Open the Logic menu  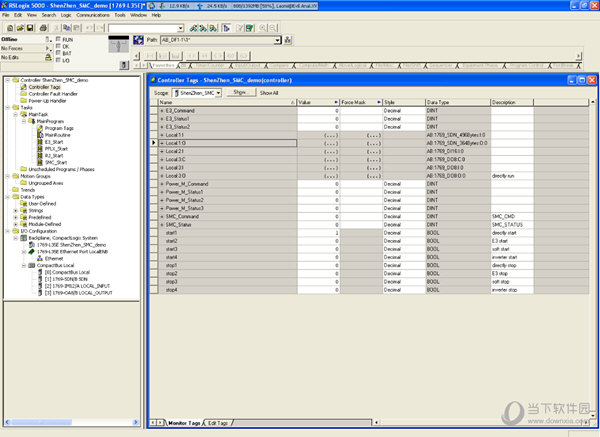click(66, 15)
